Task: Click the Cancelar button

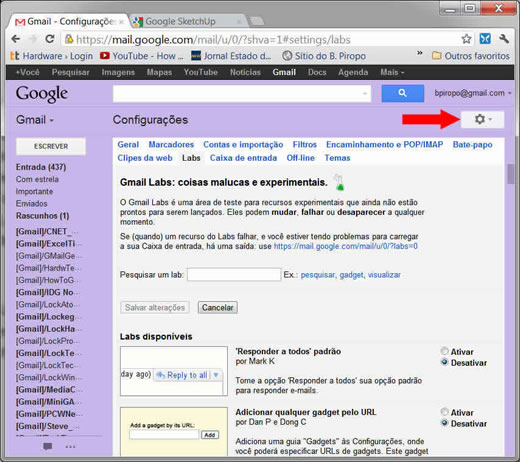Action: pos(218,307)
